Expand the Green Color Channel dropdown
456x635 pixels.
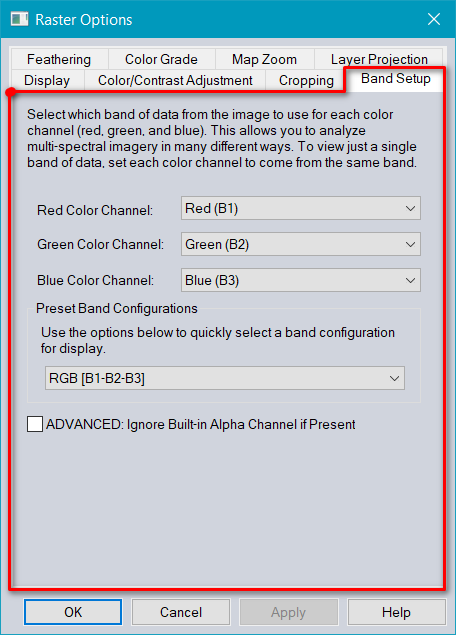(300, 244)
